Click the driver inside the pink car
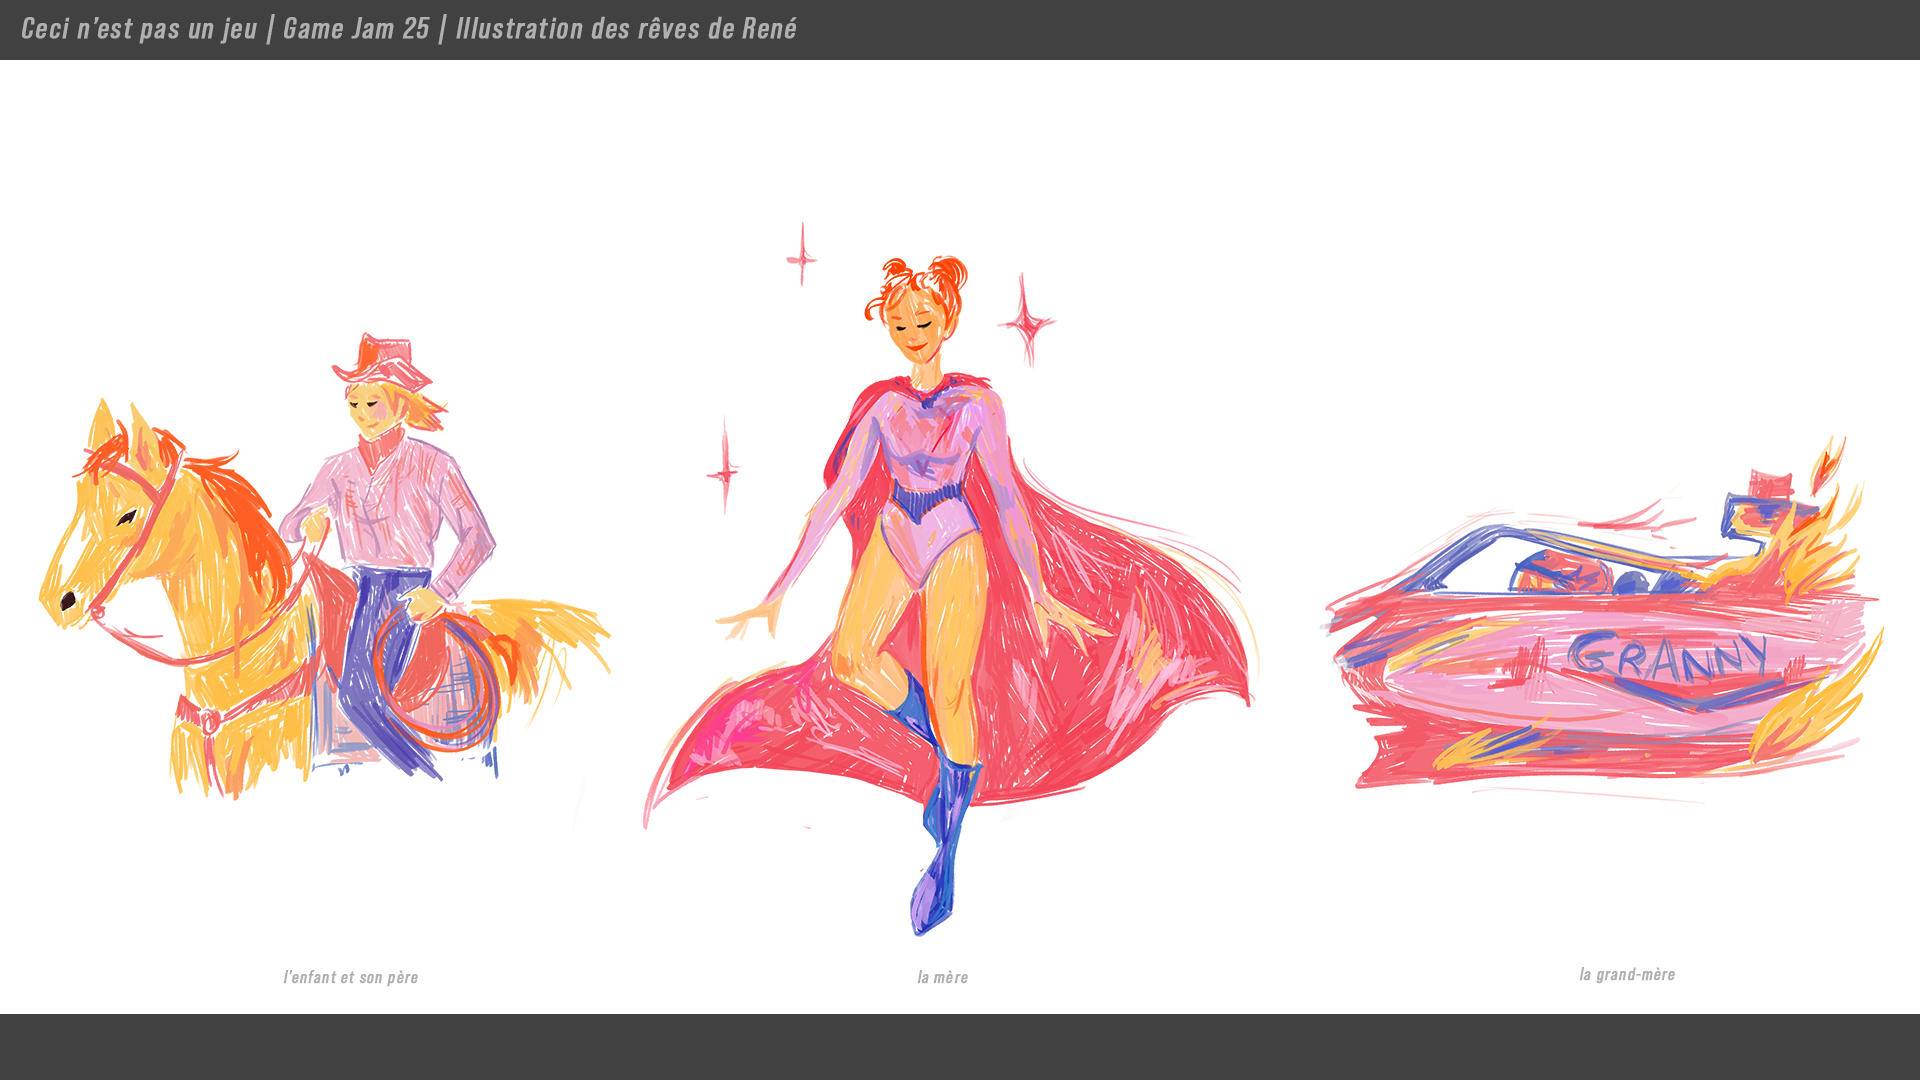The image size is (1920, 1080). pyautogui.click(x=1560, y=575)
